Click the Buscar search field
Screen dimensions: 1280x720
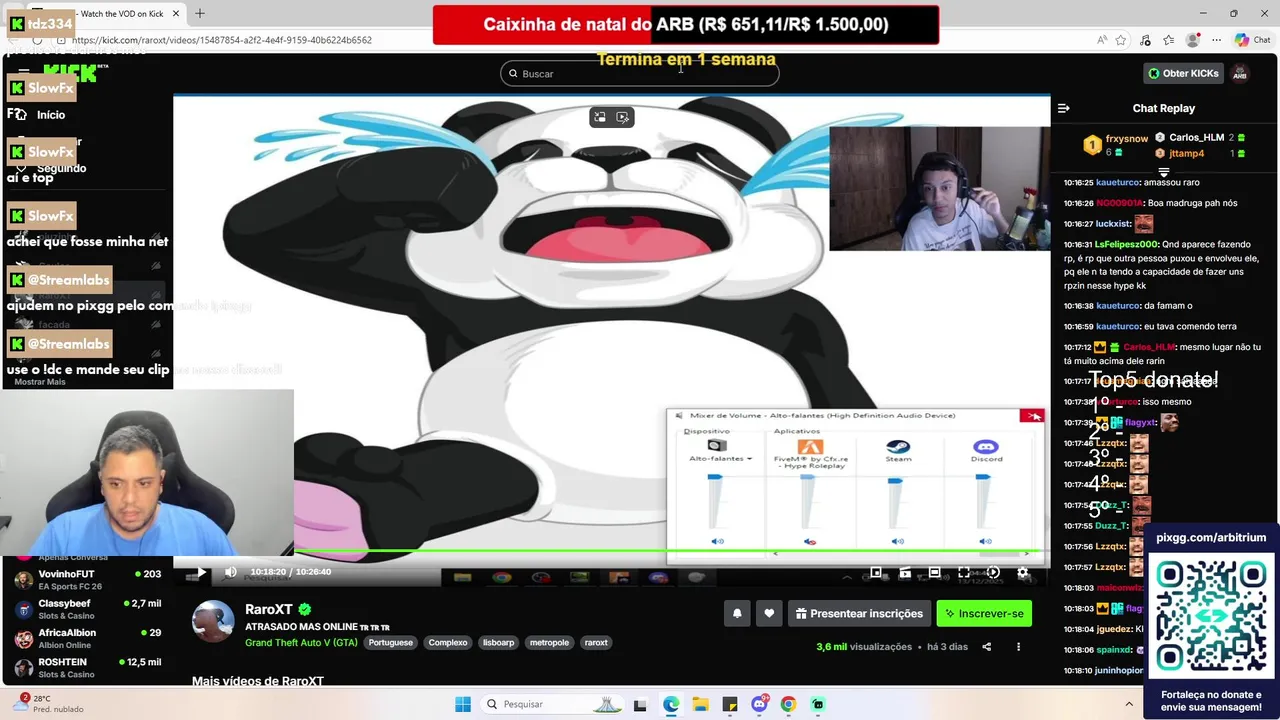(x=640, y=73)
